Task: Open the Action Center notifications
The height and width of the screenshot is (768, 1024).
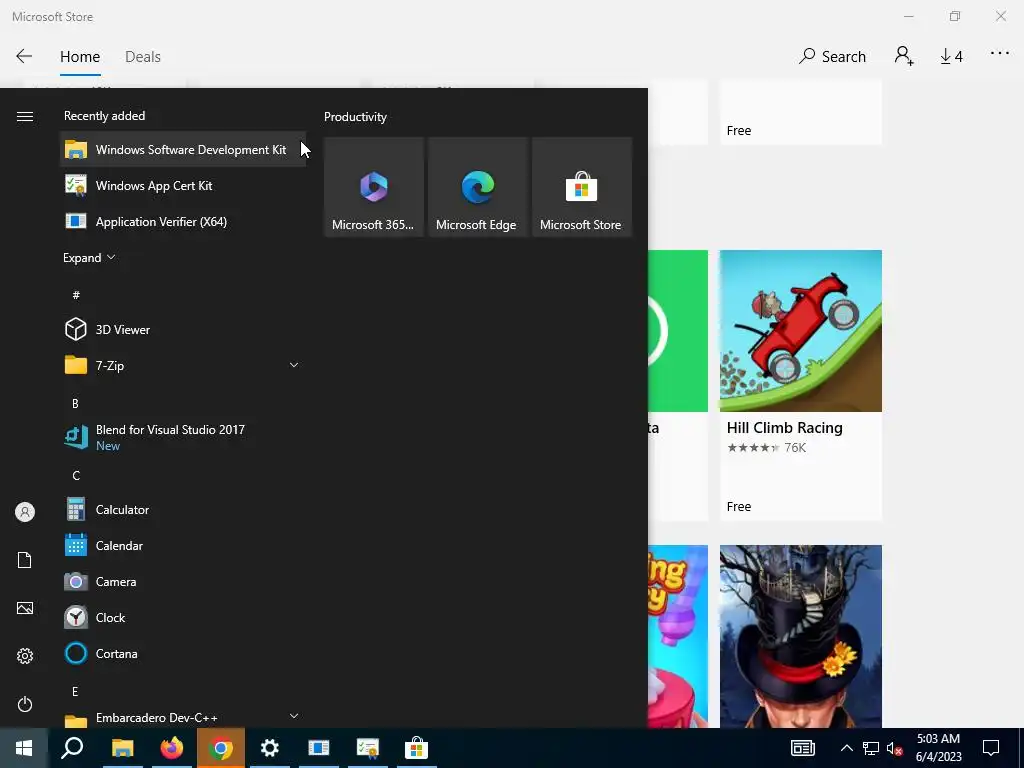Action: 991,748
